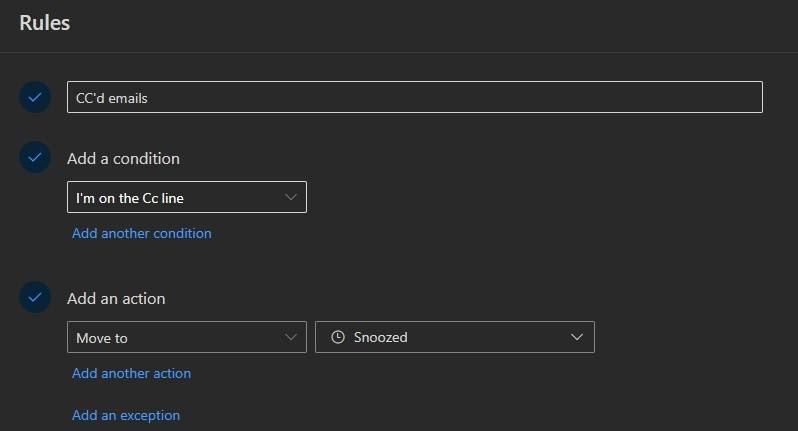
Task: Click the Add a condition section label
Action: pyautogui.click(x=123, y=158)
